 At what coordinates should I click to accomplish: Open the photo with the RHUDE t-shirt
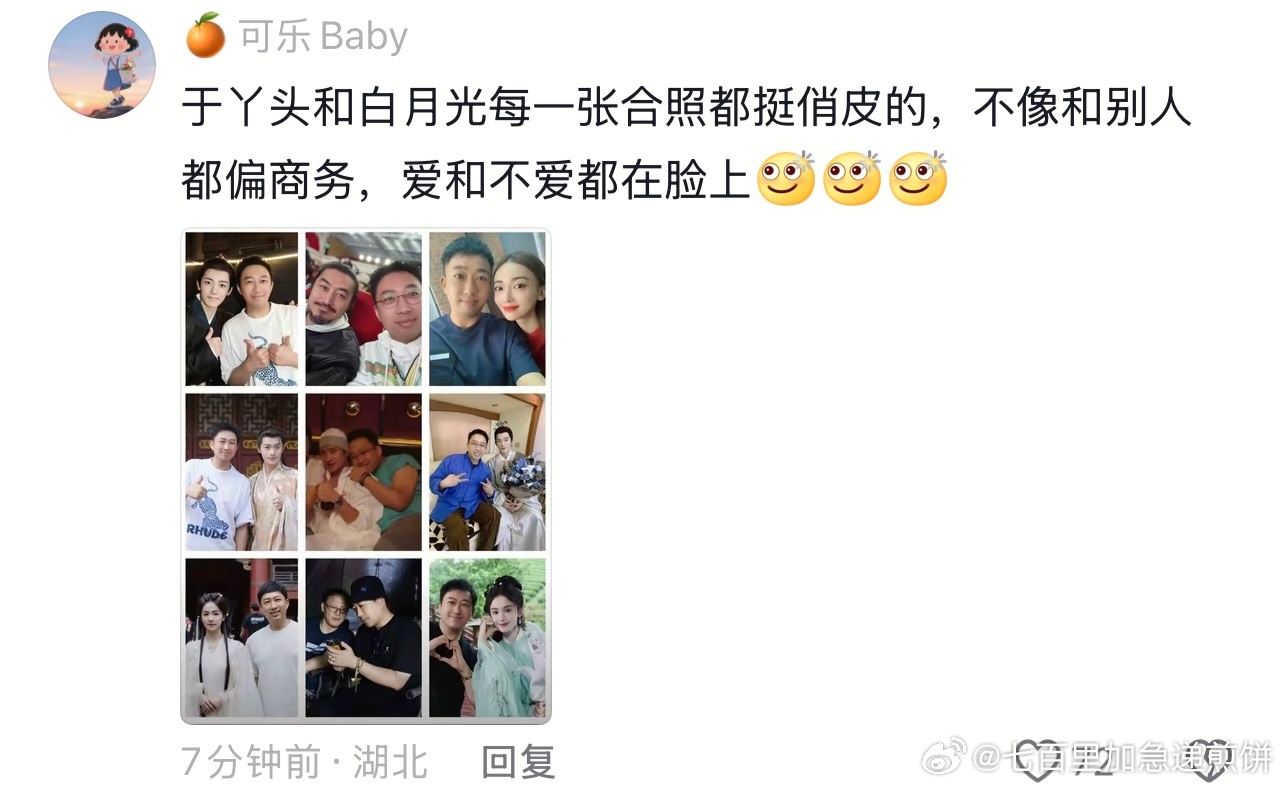pyautogui.click(x=242, y=472)
